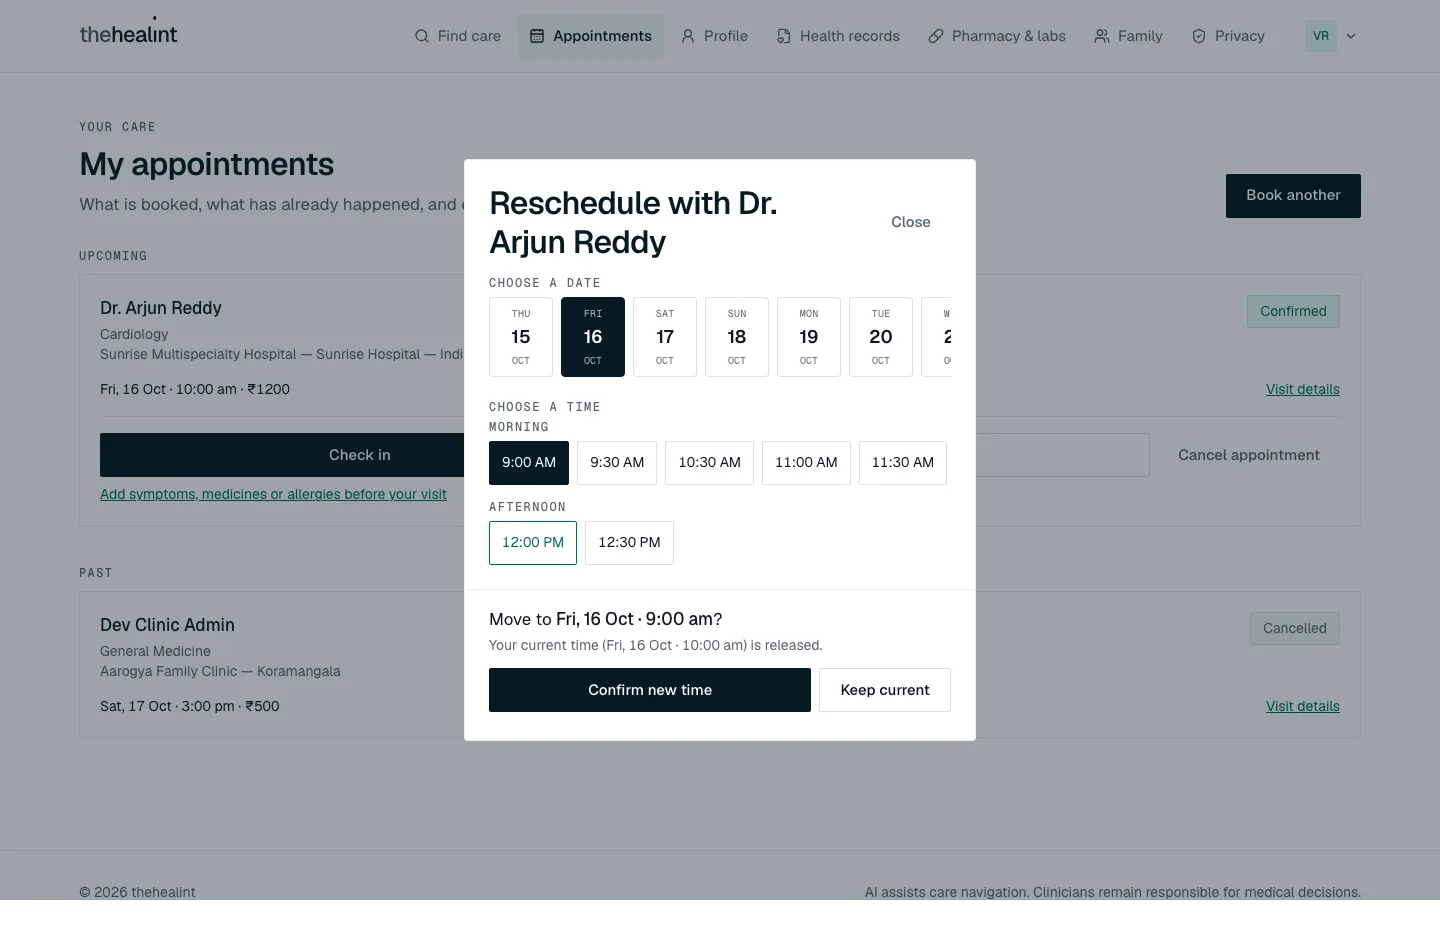1440x935 pixels.
Task: Click the Health records document icon
Action: [784, 36]
